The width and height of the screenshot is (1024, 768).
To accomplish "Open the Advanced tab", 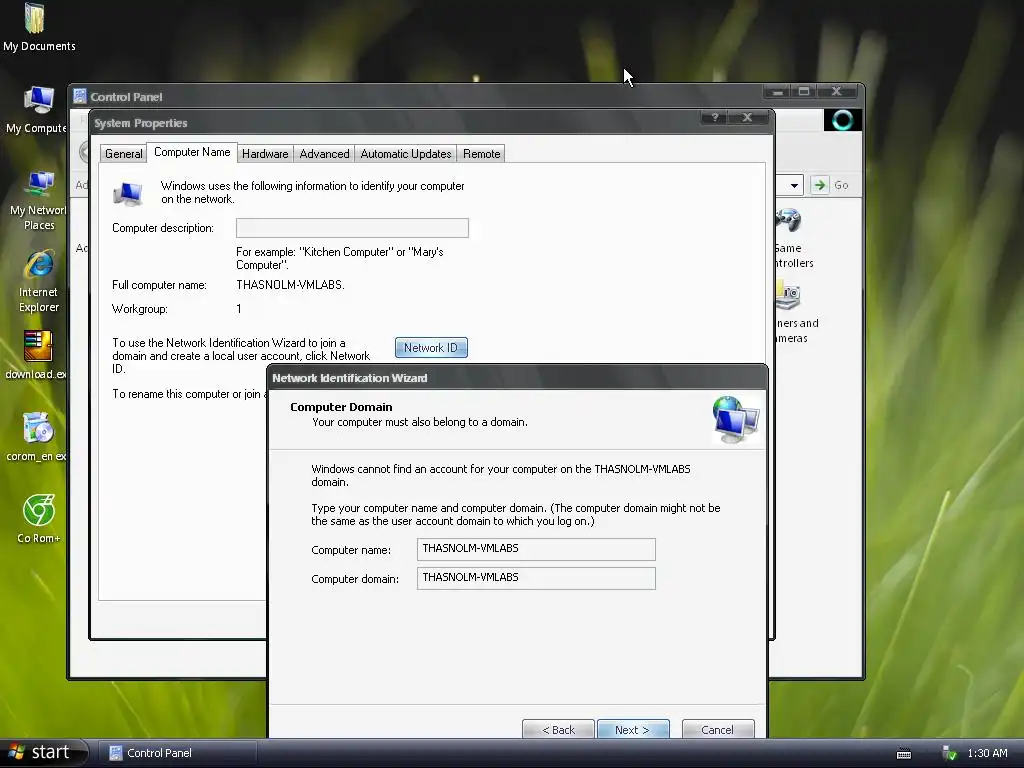I will (x=325, y=154).
